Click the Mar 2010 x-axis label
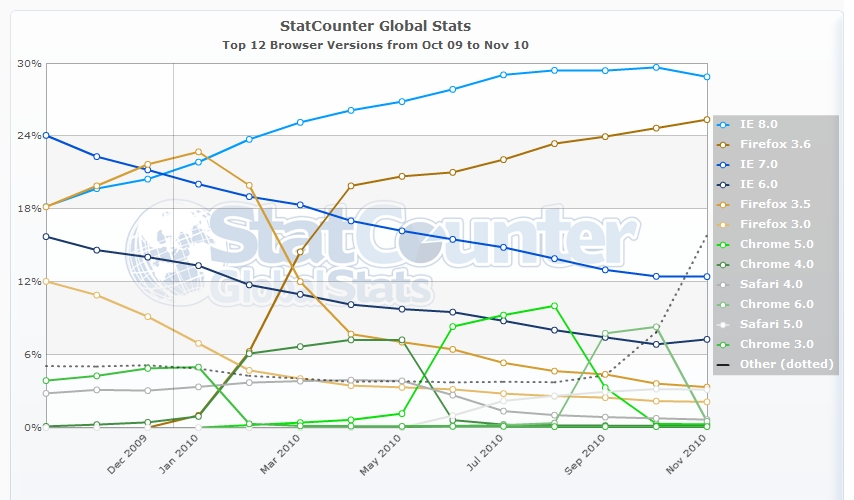854x500 pixels. pyautogui.click(x=283, y=462)
